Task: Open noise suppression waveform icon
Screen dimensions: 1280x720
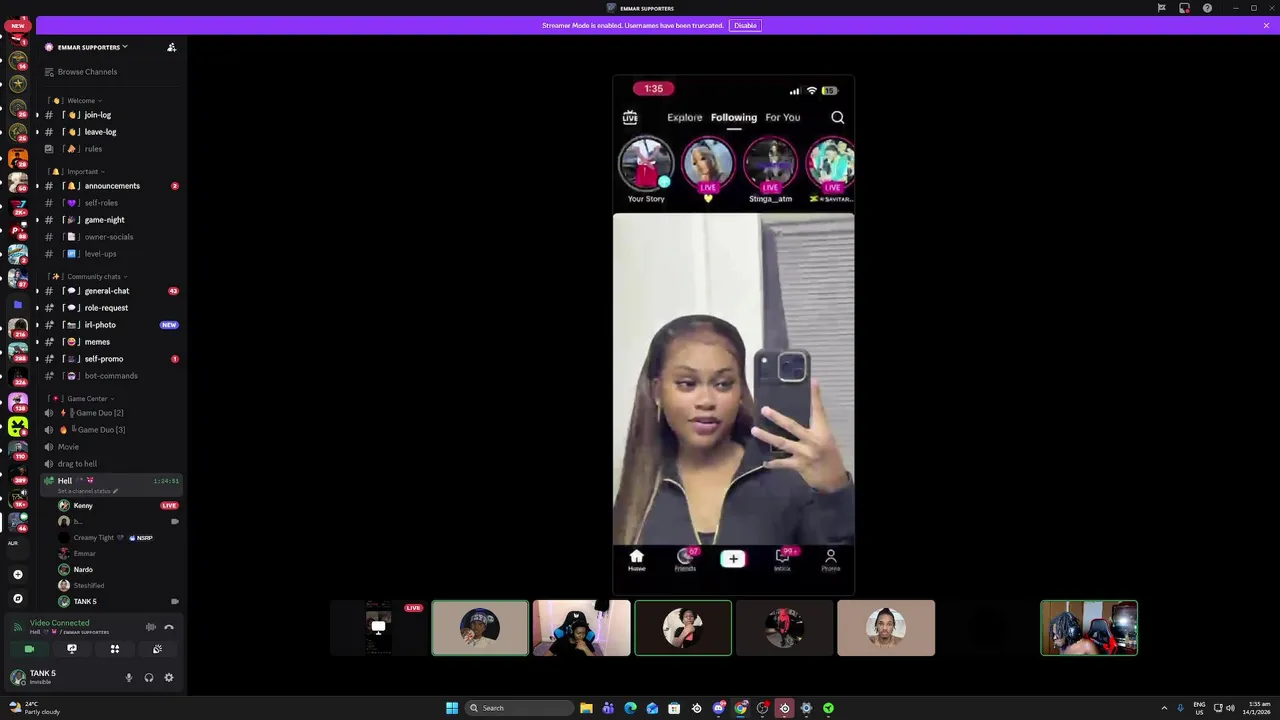Action: point(151,627)
